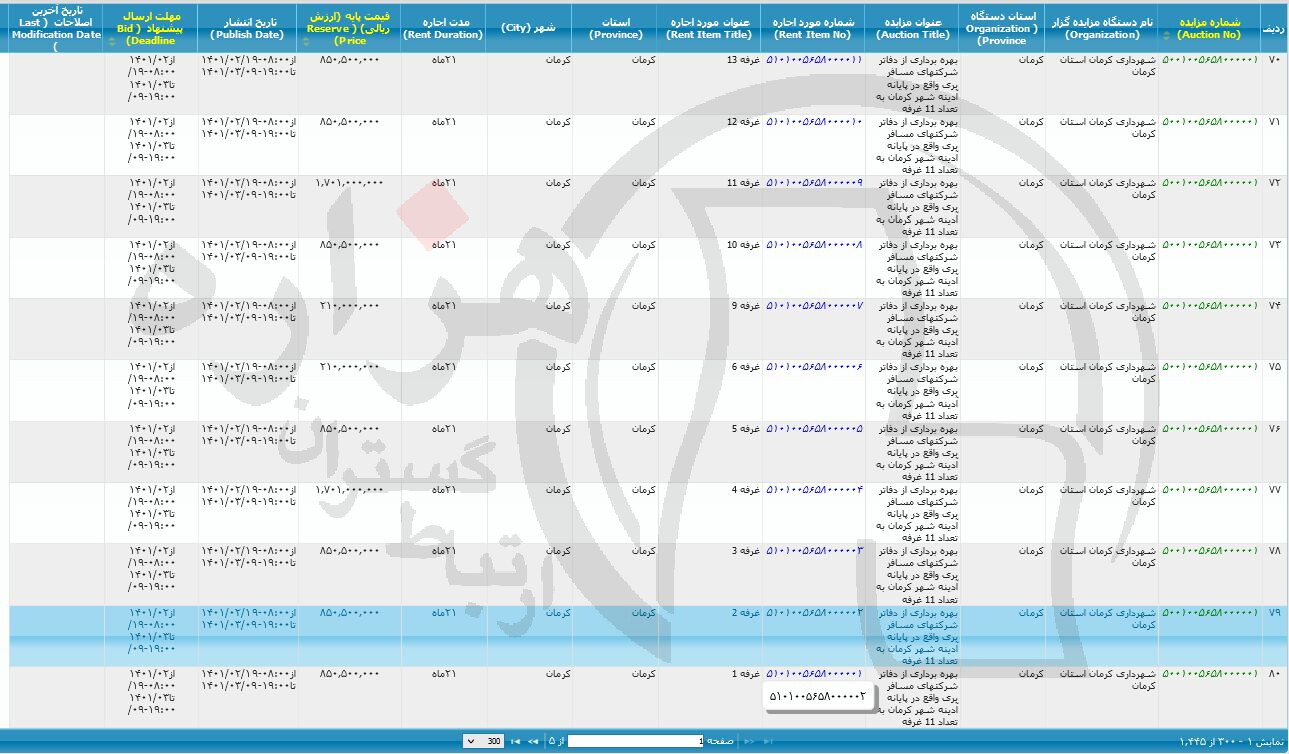
Task: Click the sort arrows beside Reserve Price header
Action: [305, 42]
